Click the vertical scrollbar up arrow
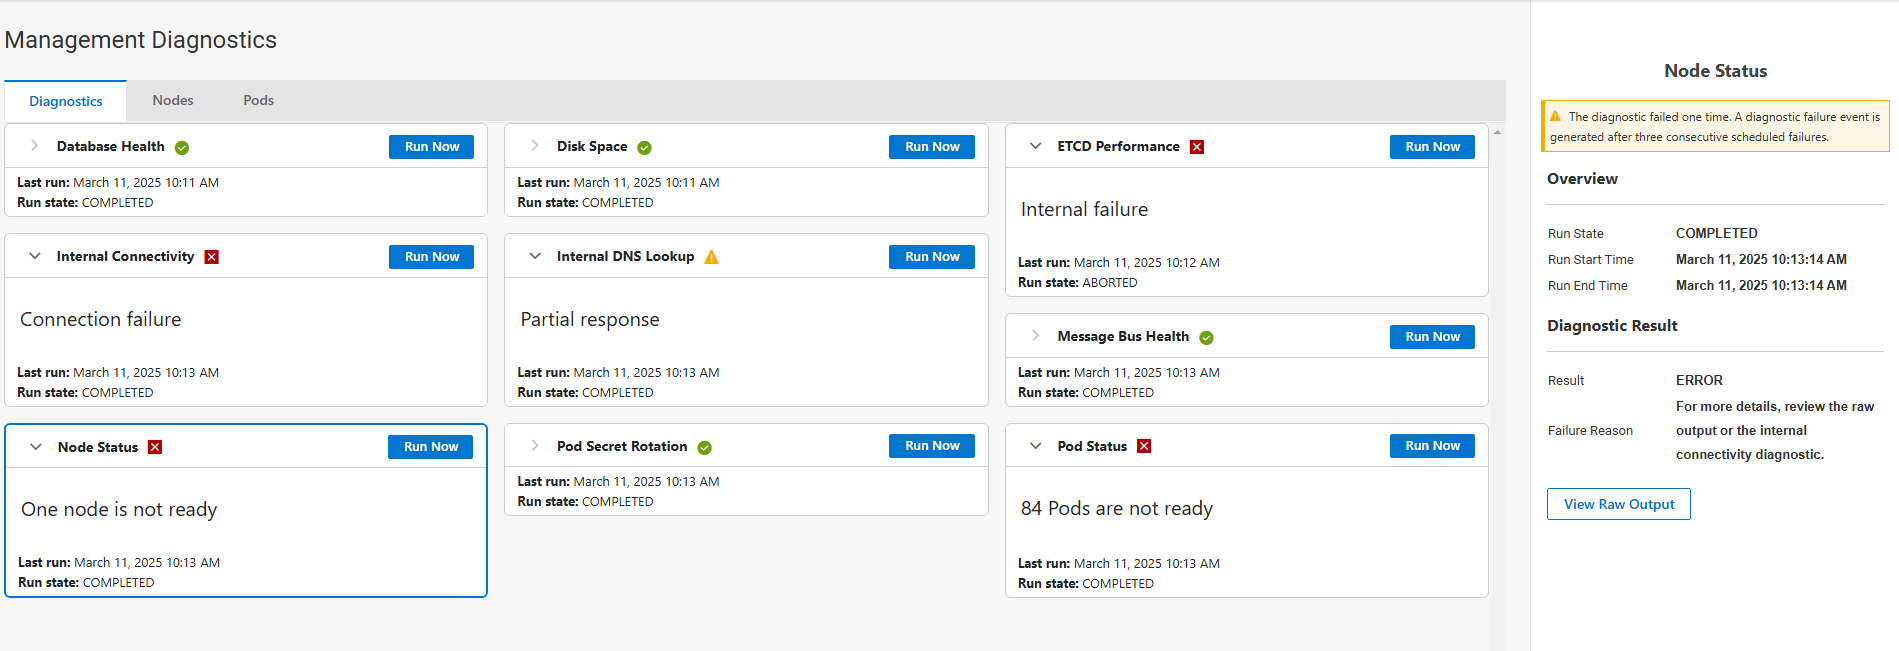 coord(1497,132)
